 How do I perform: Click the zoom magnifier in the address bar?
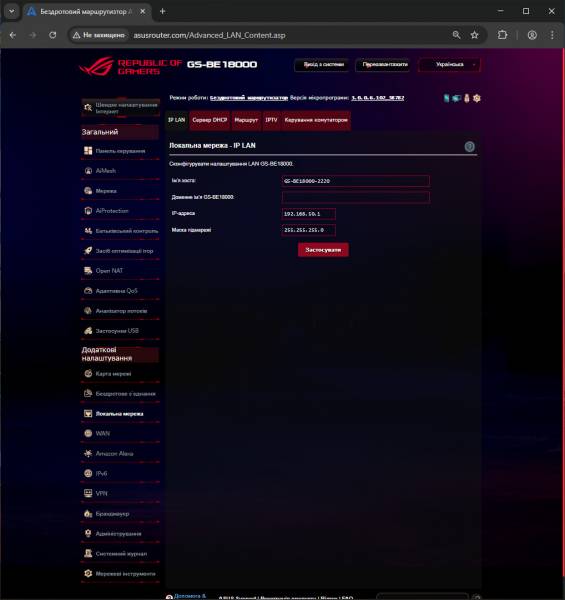456,35
